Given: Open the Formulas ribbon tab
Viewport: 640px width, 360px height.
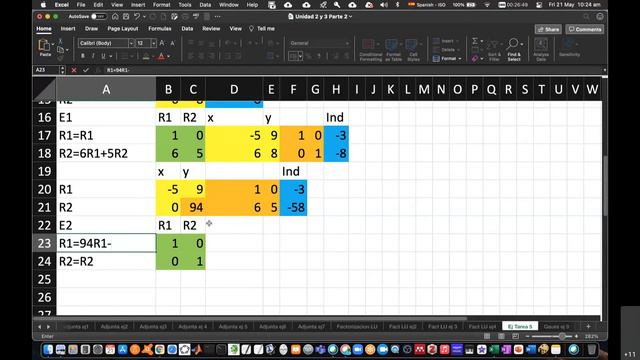Looking at the screenshot, I should click(x=160, y=29).
